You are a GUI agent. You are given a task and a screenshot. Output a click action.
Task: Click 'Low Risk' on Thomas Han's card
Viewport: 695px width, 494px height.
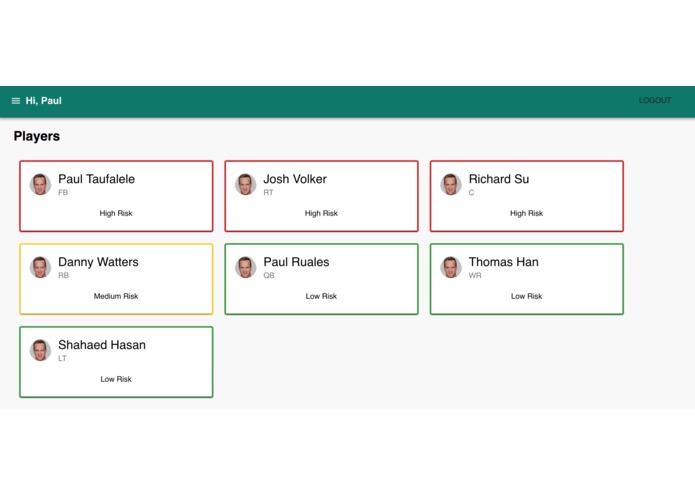click(526, 296)
